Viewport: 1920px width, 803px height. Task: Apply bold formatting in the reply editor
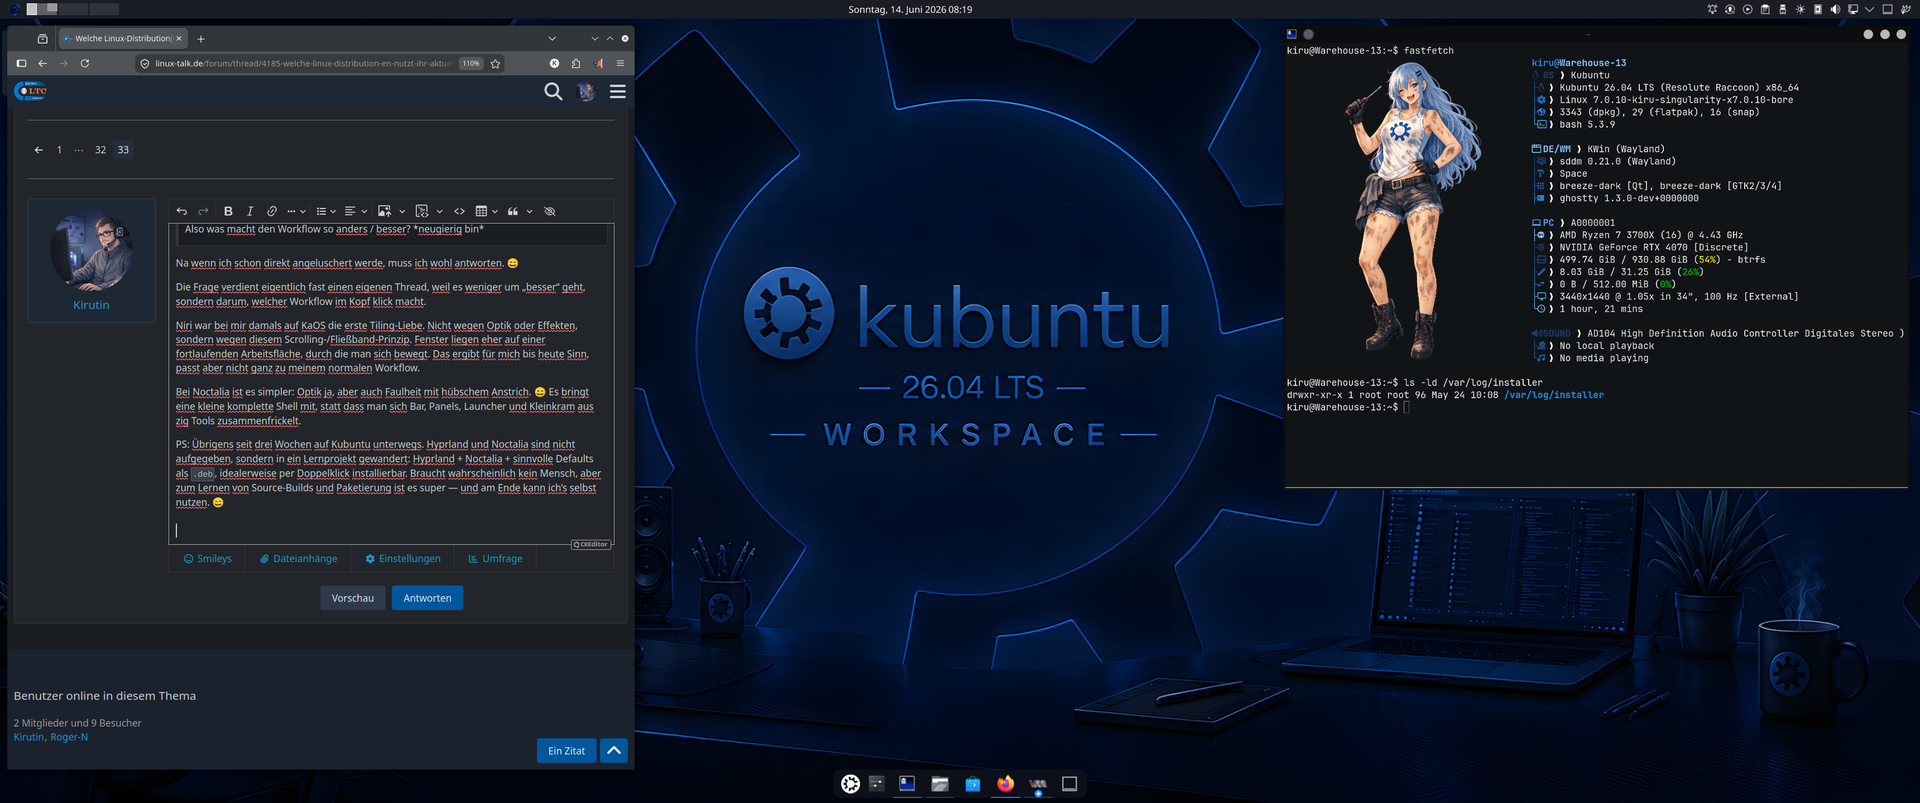coord(228,211)
